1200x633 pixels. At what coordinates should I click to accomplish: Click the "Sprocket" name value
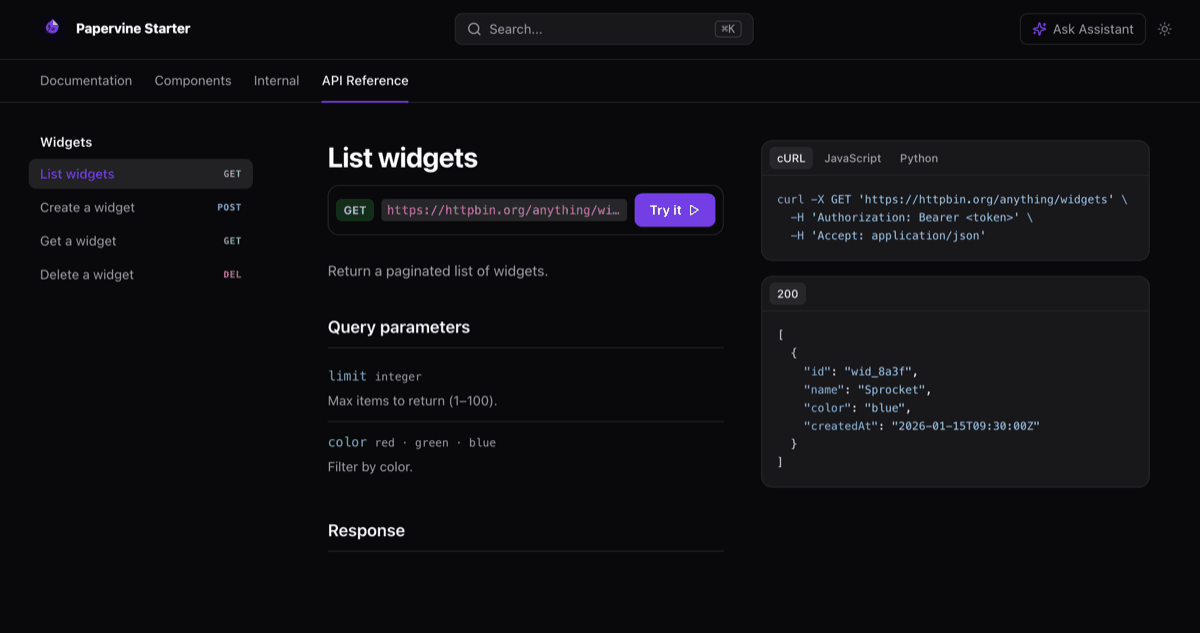click(x=892, y=390)
